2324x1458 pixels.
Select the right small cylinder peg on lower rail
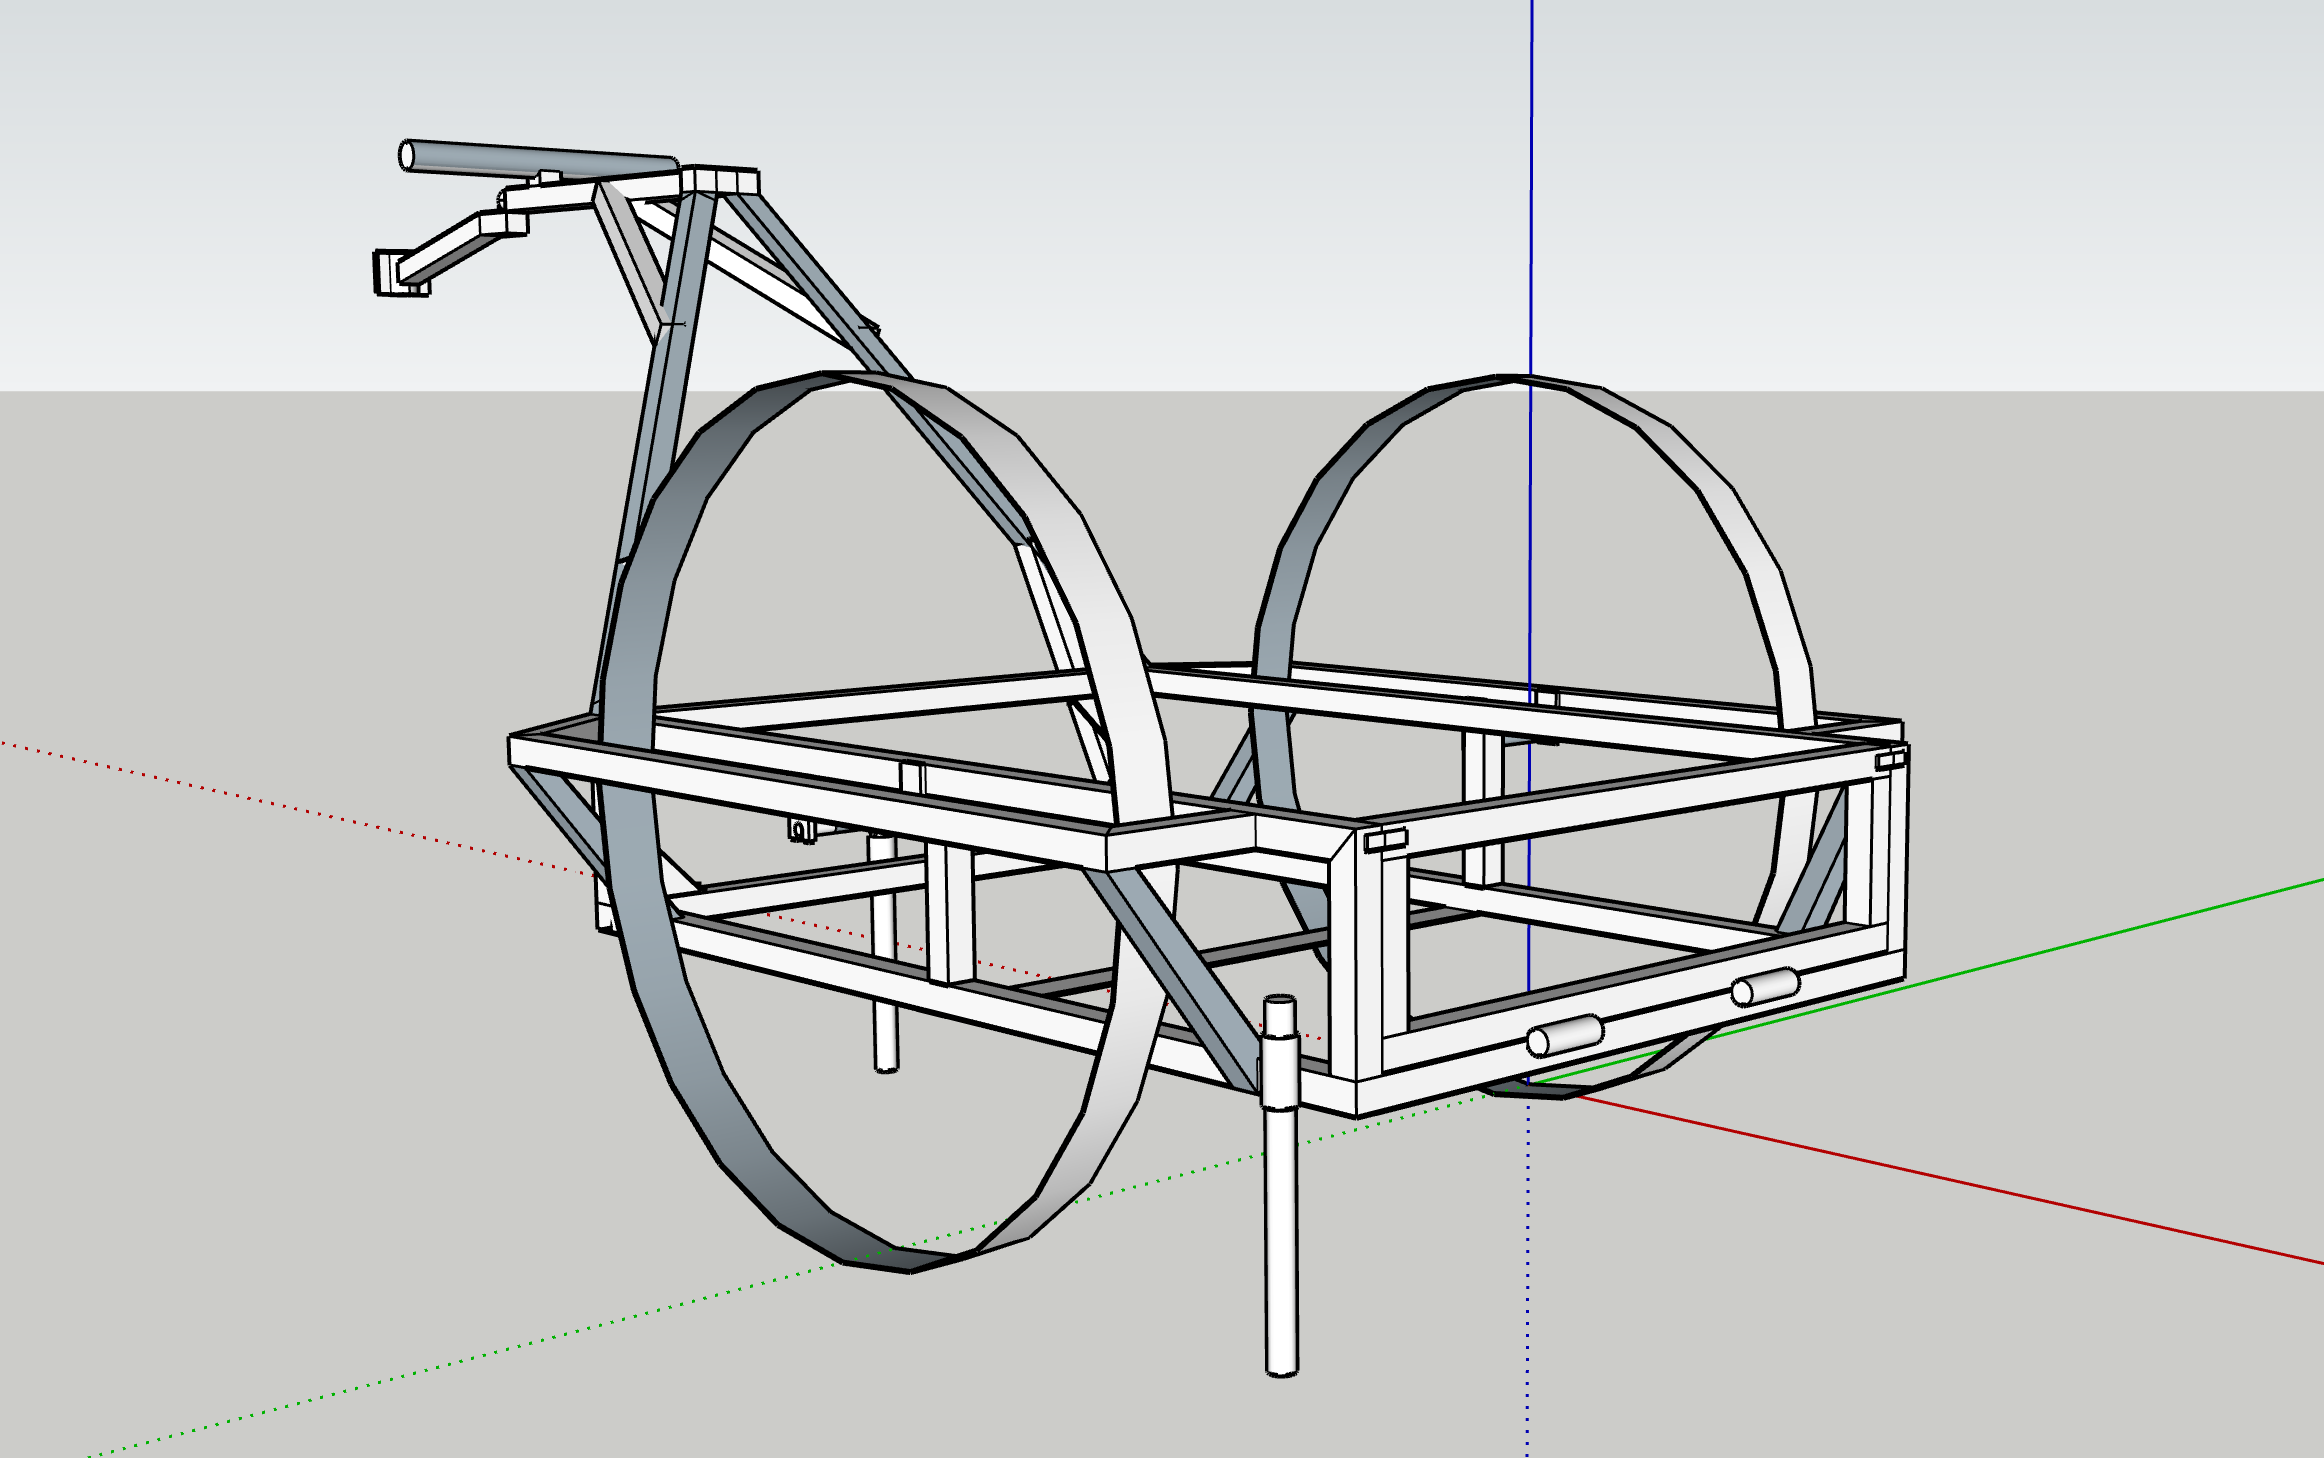(x=1765, y=986)
